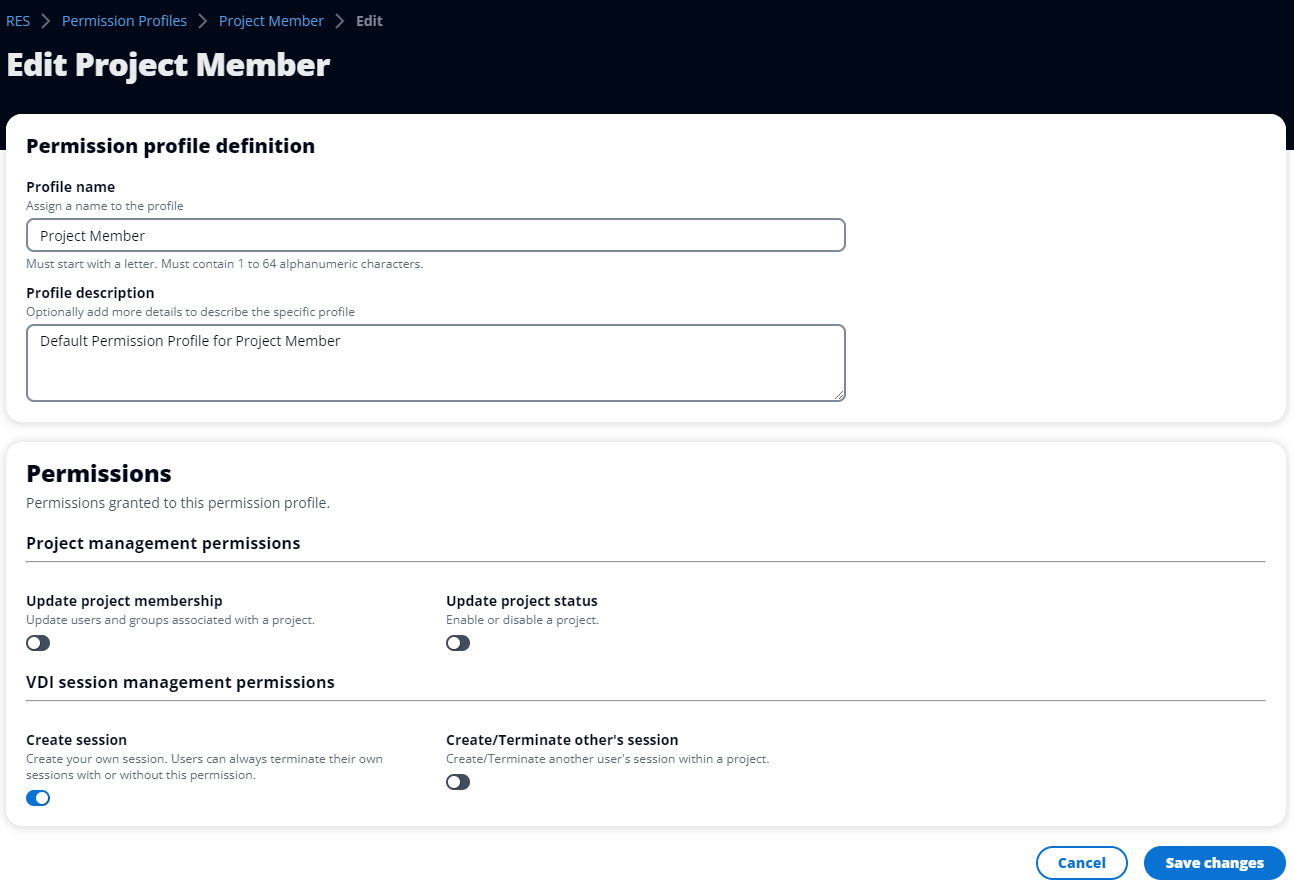Navigate to Permission Profiles via breadcrumb
Screen dimensions: 1294x885
(x=124, y=20)
